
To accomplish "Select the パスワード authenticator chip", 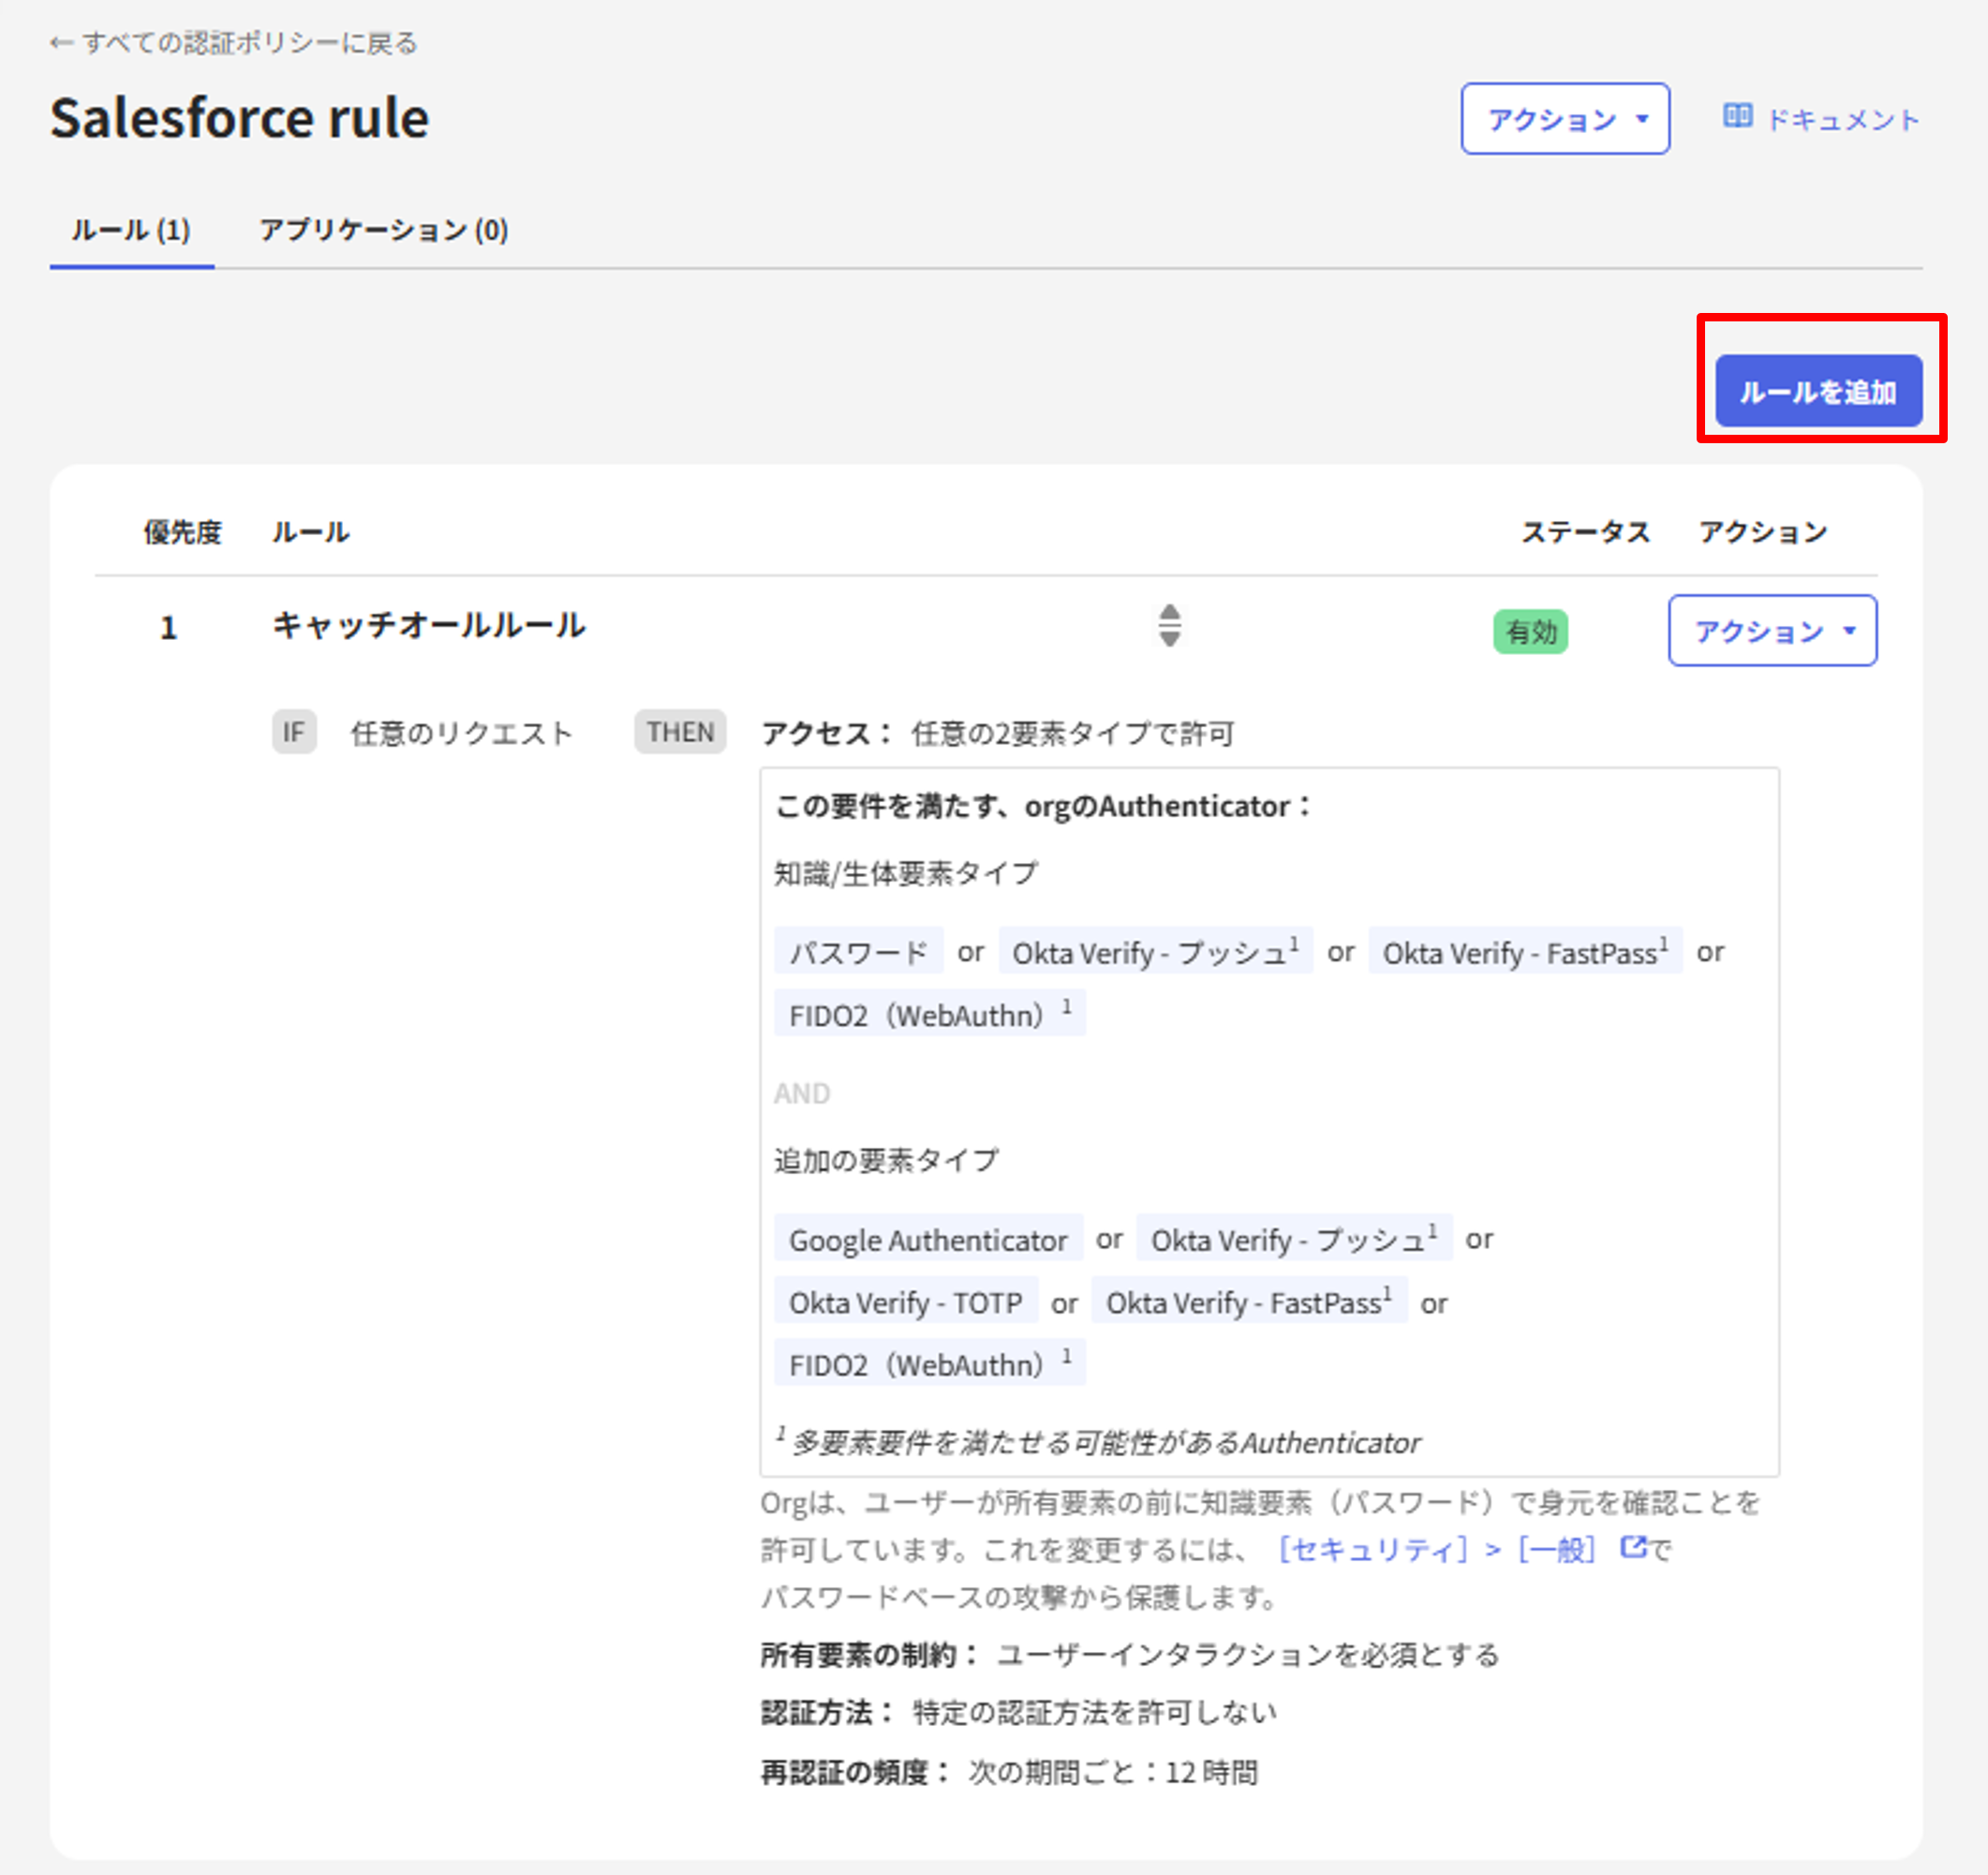I will [x=858, y=951].
